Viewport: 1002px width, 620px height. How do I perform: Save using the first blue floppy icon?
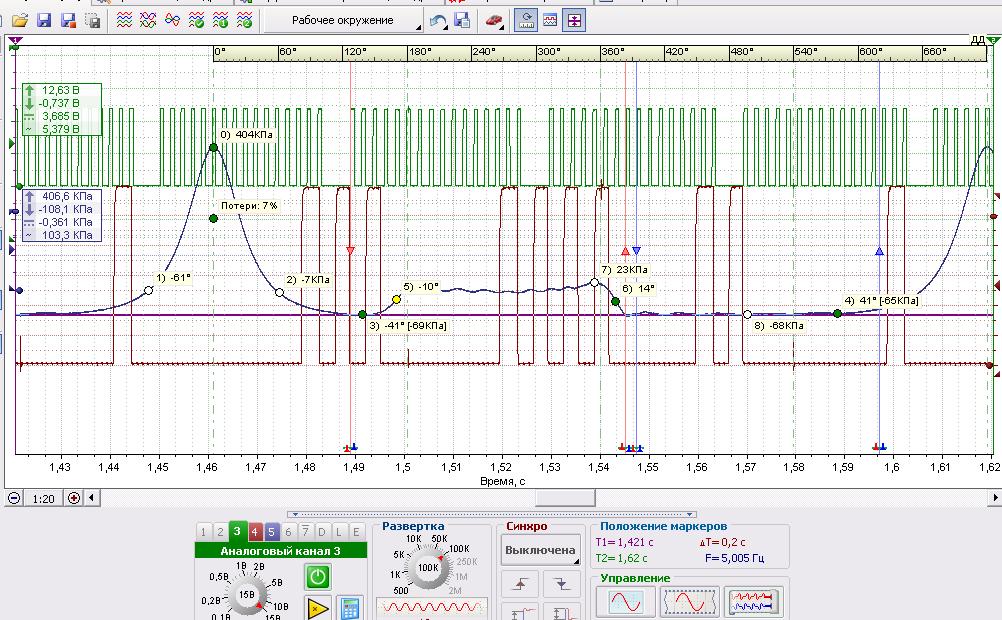44,20
